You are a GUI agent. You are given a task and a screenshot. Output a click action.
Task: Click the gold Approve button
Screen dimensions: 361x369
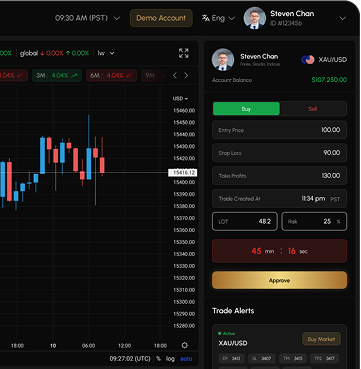tap(279, 280)
